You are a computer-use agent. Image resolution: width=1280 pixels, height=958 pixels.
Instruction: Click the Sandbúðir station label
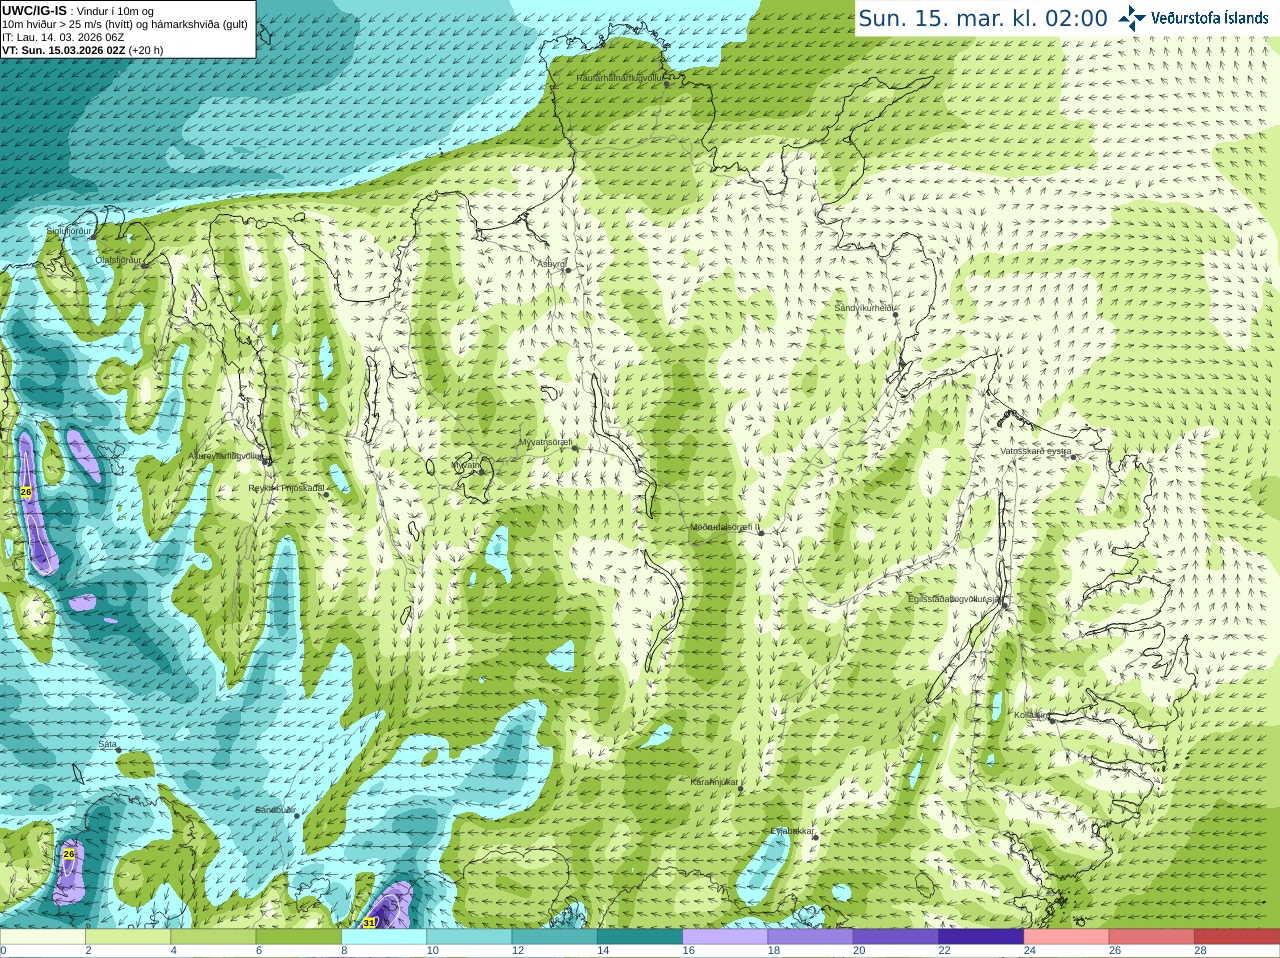pyautogui.click(x=275, y=810)
